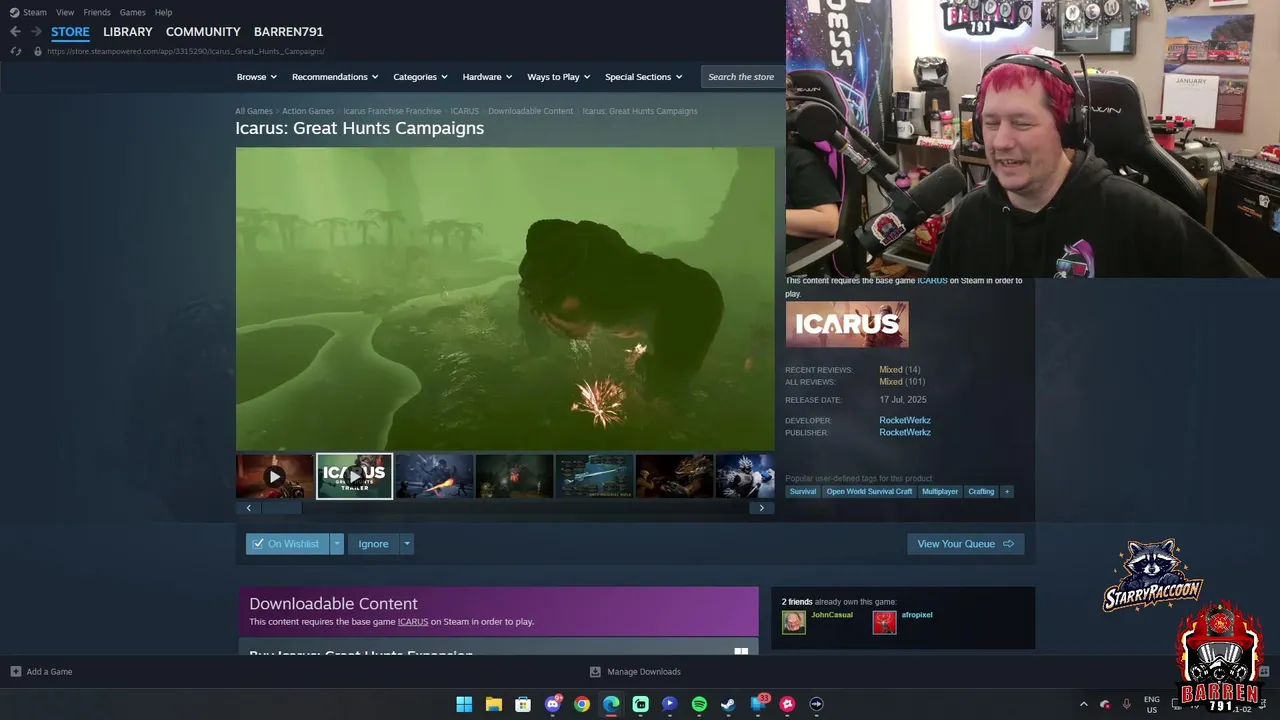This screenshot has width=1280, height=720.
Task: Reload the store page with refresh icon
Action: (x=16, y=51)
